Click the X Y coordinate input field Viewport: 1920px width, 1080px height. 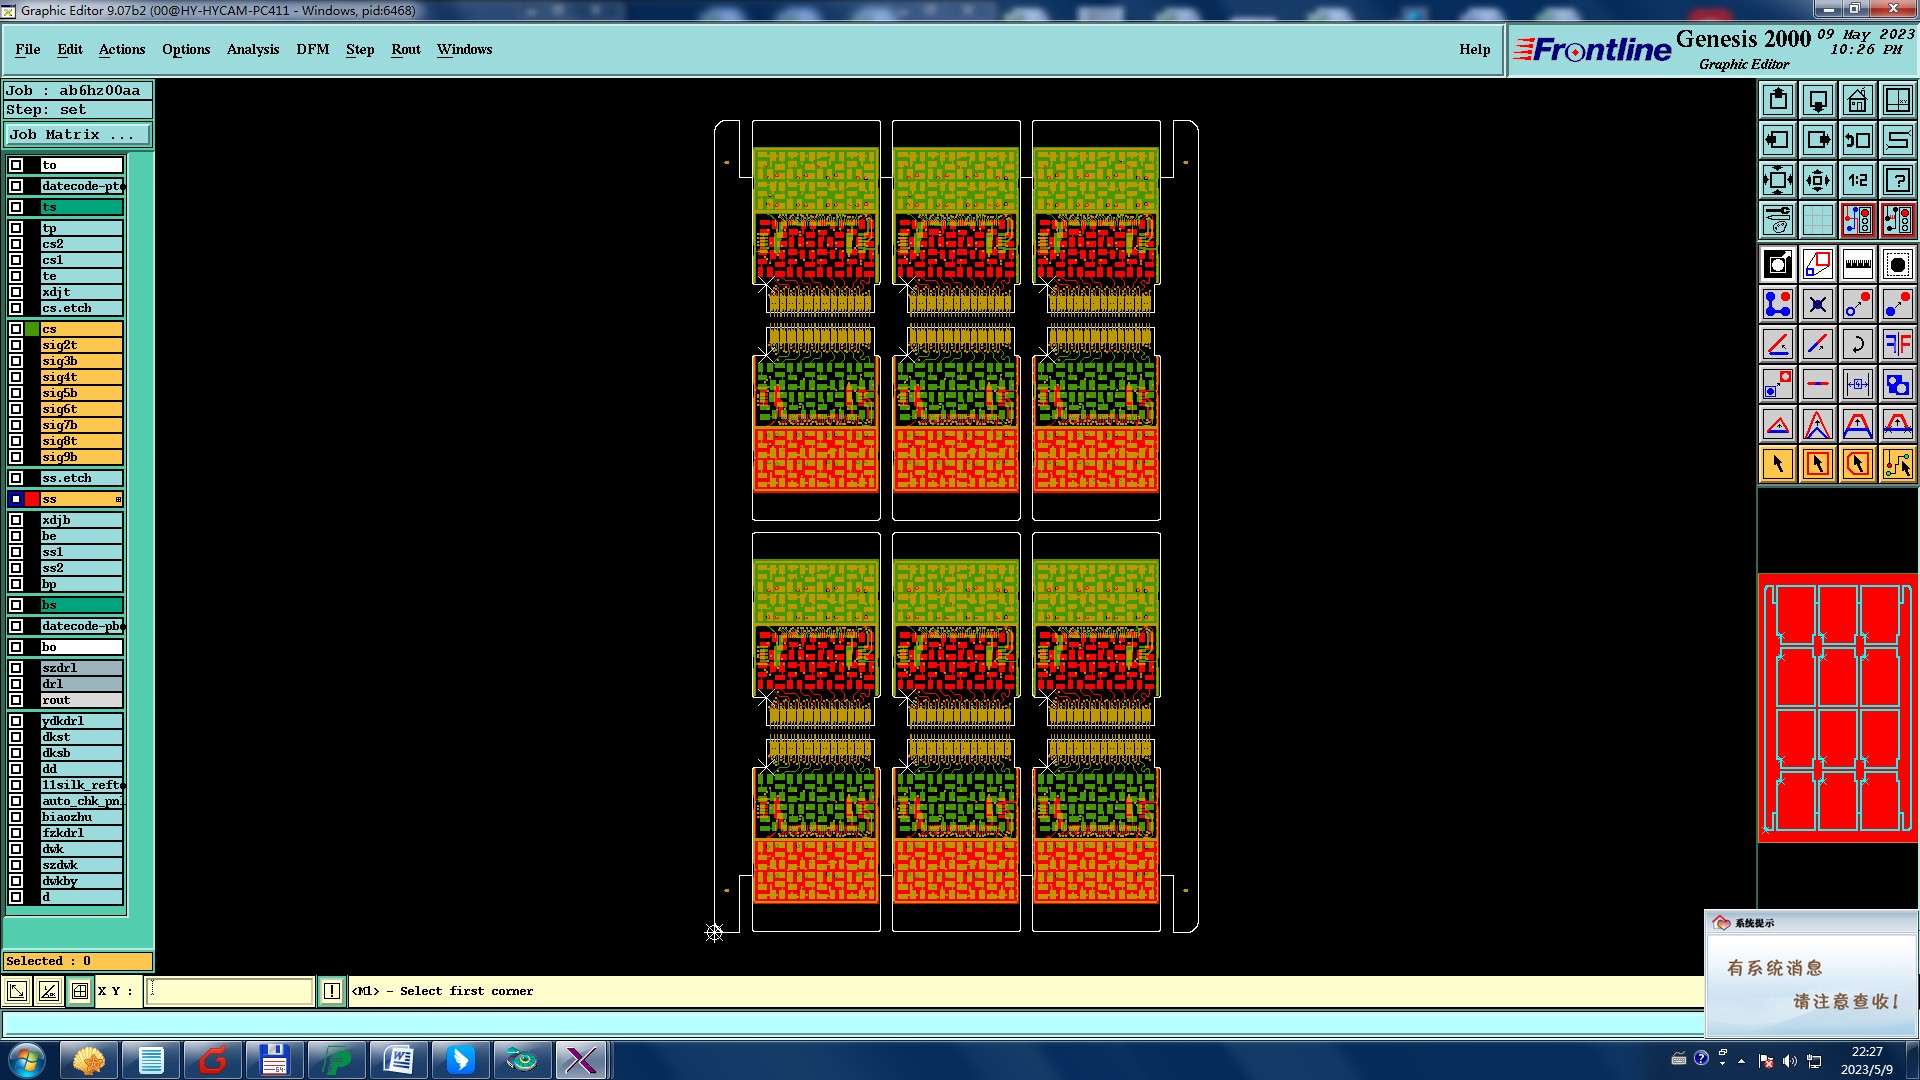230,991
